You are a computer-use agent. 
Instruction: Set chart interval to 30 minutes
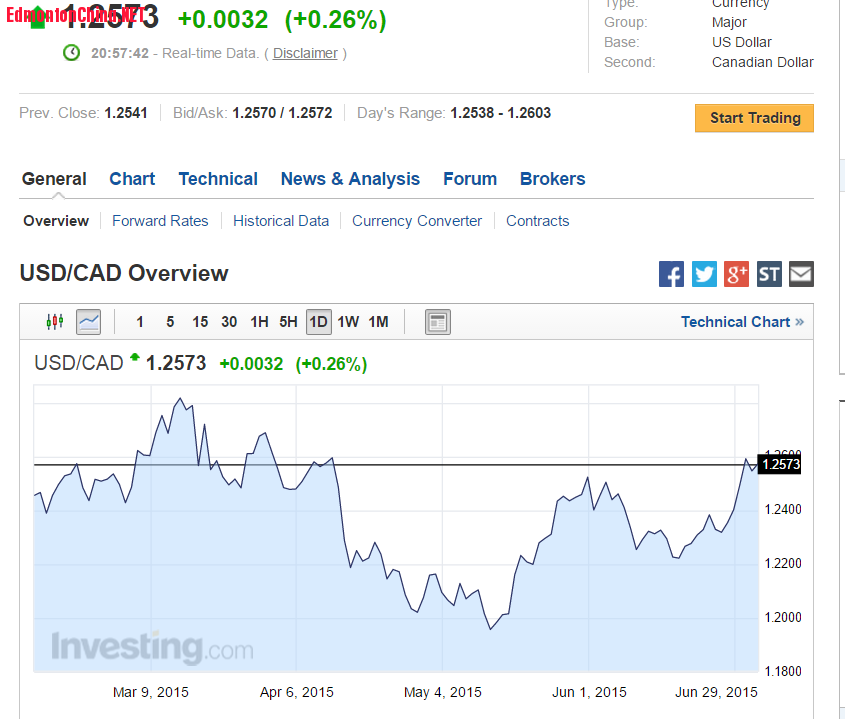tap(229, 322)
